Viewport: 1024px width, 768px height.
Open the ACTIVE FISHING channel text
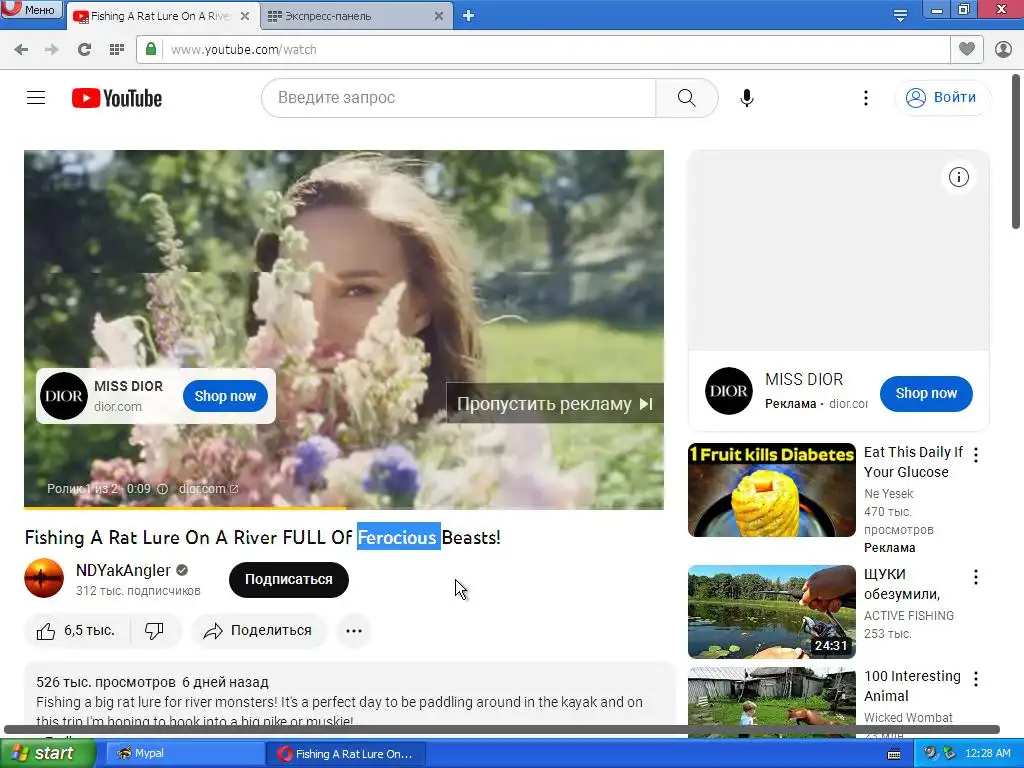[908, 616]
